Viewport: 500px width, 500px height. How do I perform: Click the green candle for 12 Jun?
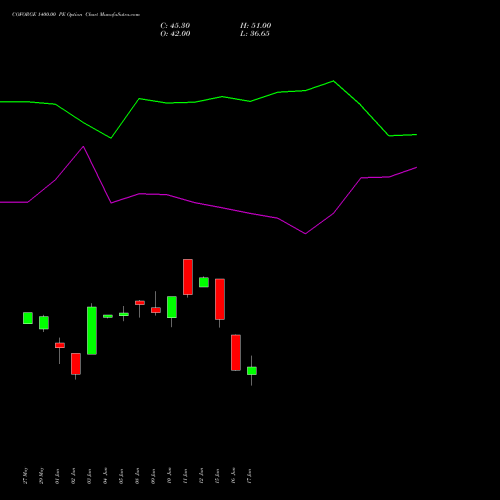[x=204, y=282]
